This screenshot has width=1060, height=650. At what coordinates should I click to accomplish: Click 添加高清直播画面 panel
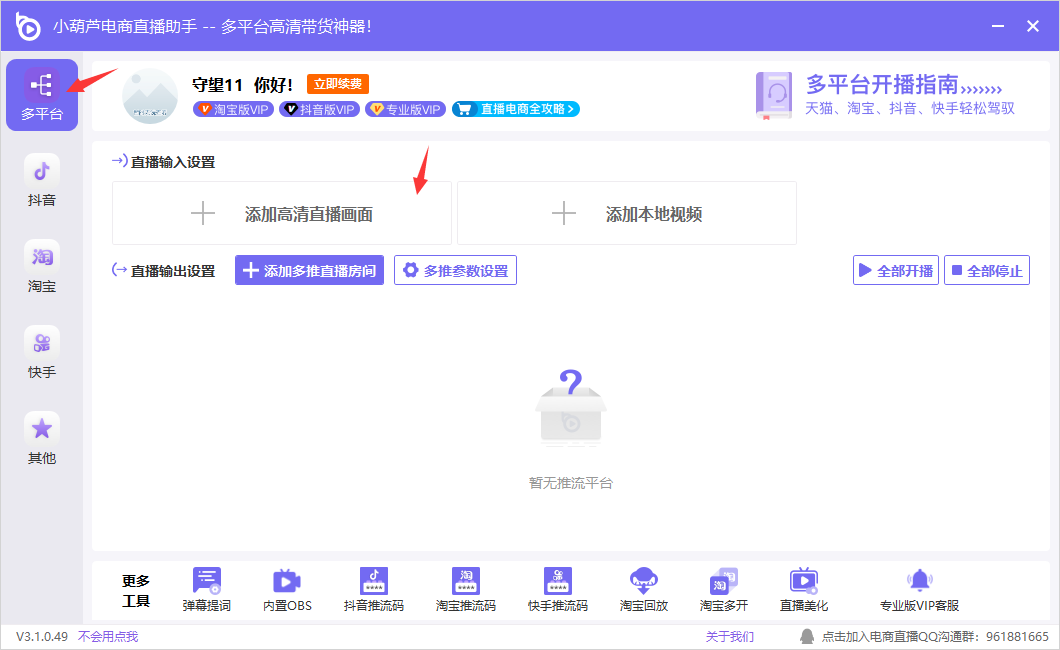(282, 214)
